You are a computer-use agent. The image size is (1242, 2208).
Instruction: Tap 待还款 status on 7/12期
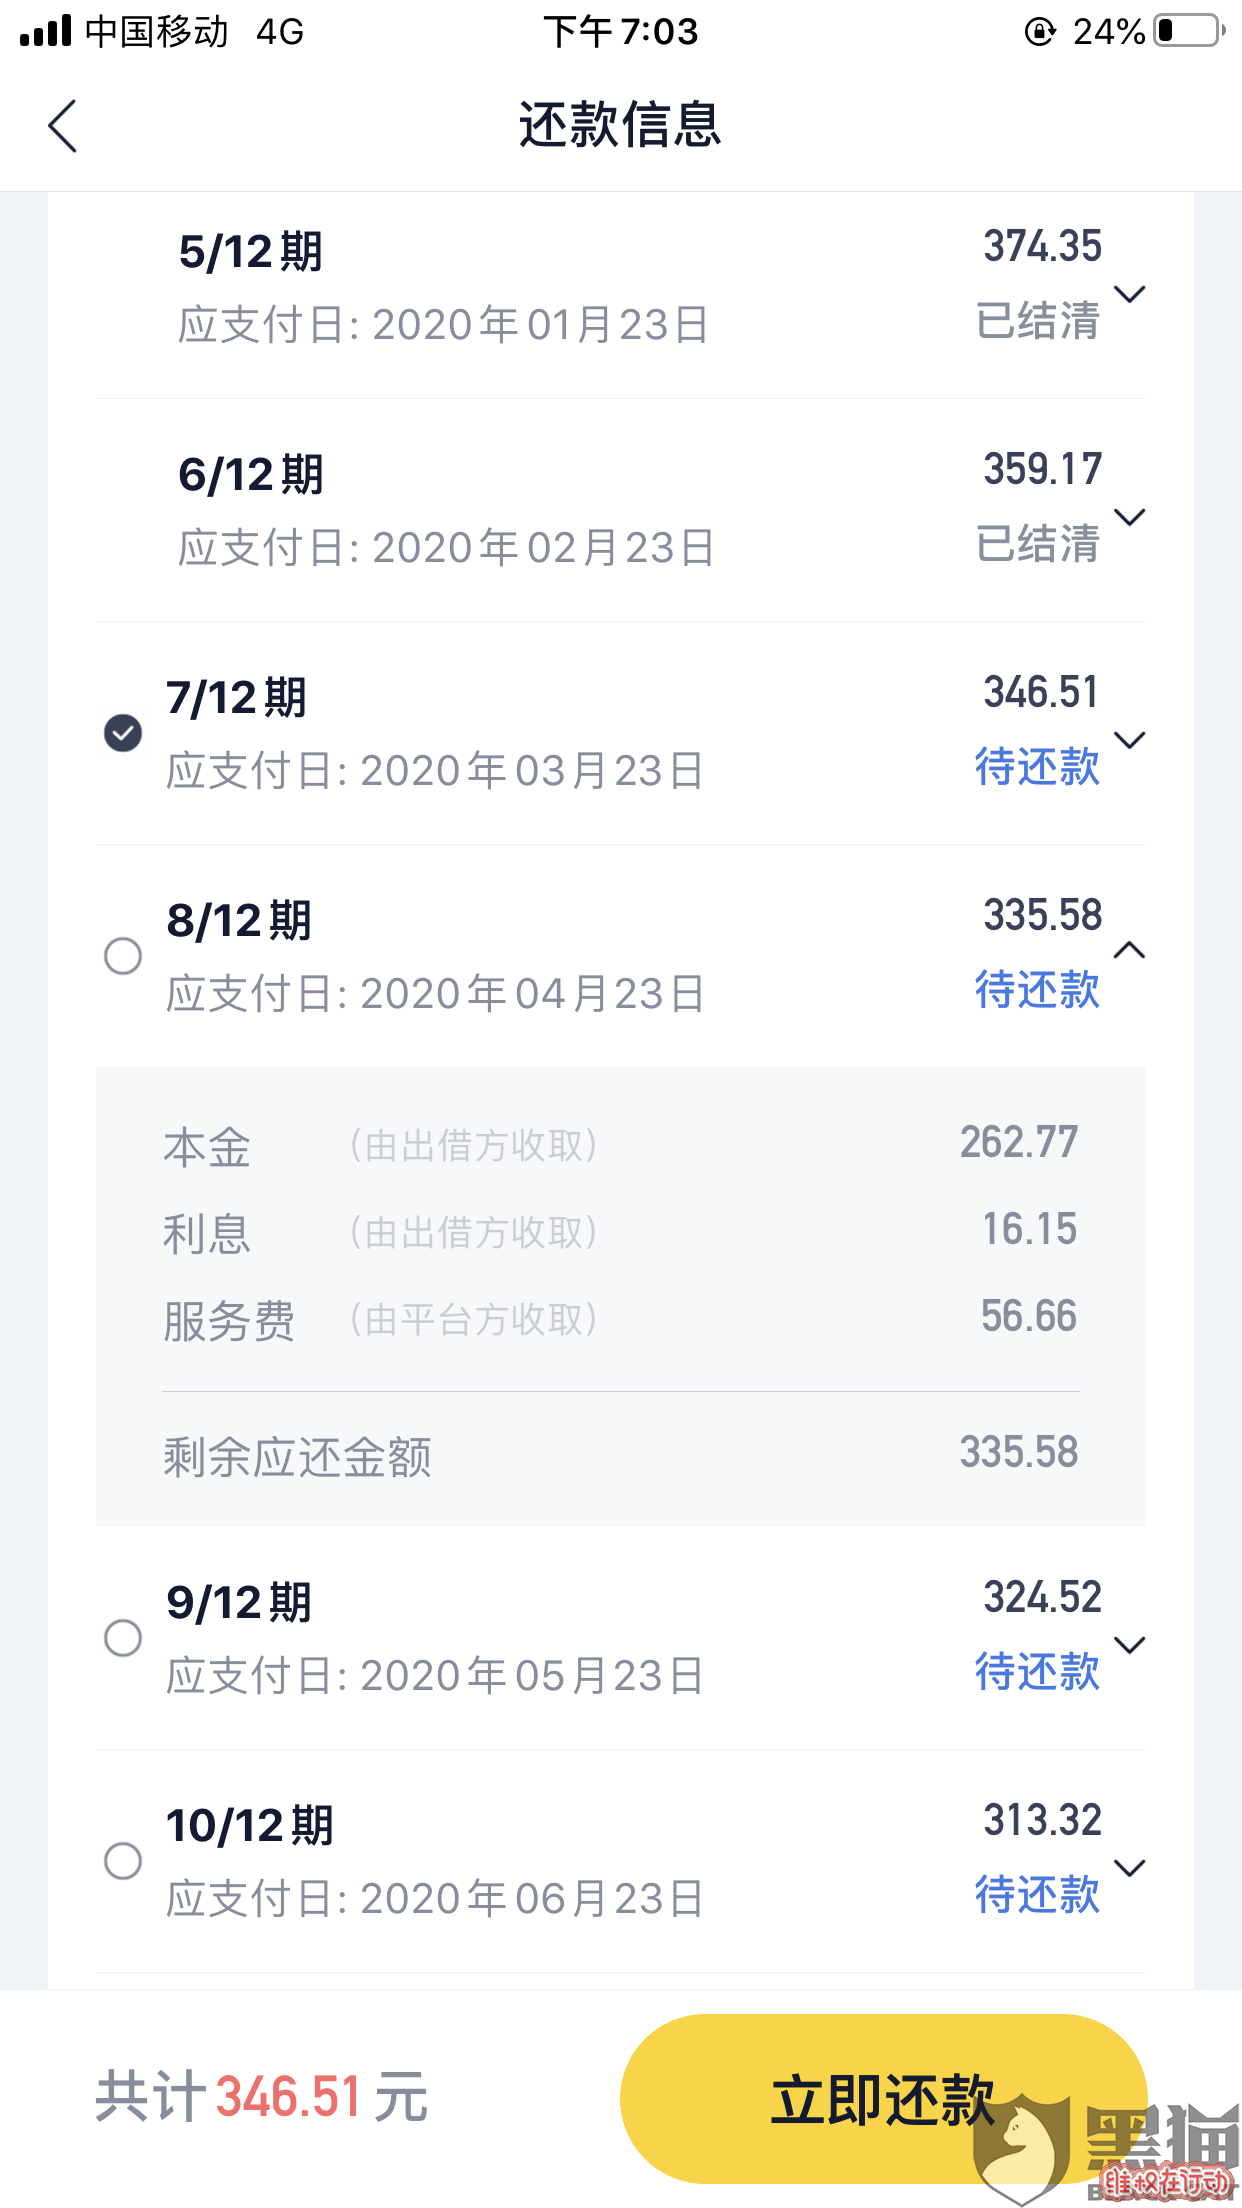[1037, 767]
